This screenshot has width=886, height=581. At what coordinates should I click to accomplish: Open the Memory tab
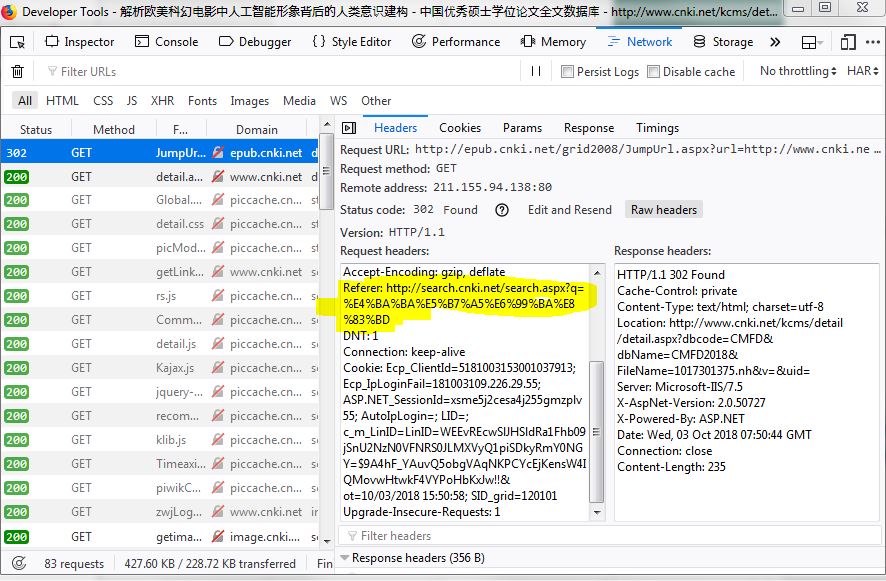click(x=553, y=42)
